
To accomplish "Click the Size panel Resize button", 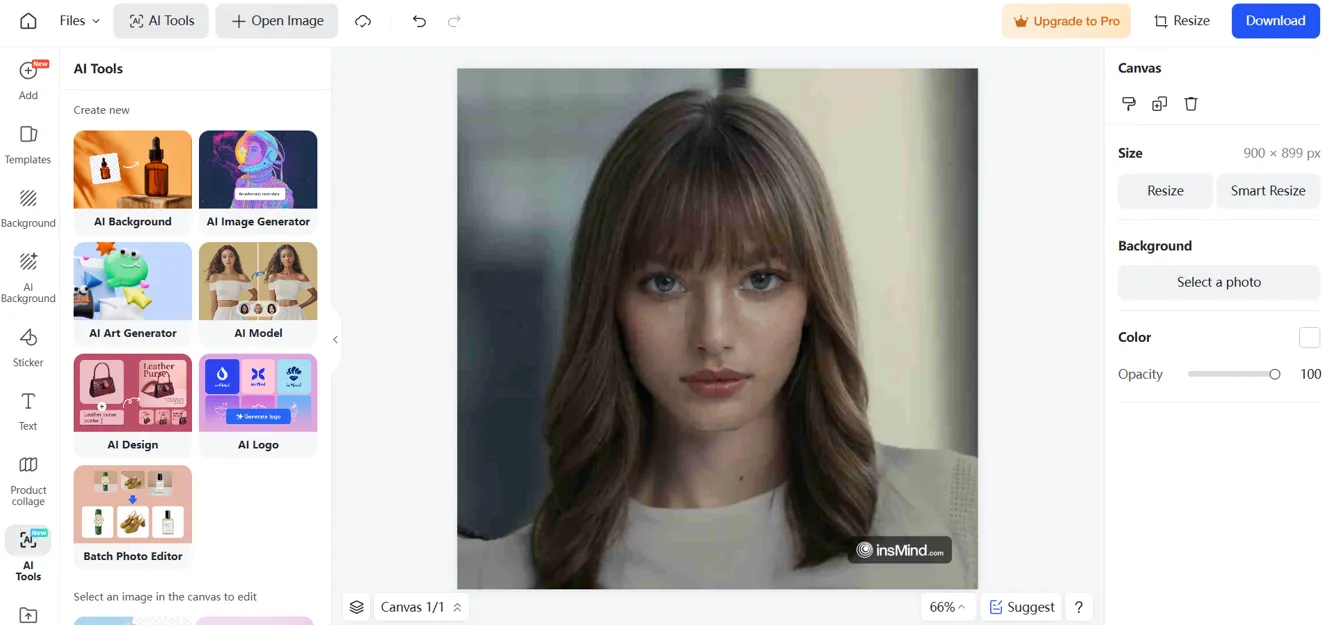I will (x=1165, y=191).
